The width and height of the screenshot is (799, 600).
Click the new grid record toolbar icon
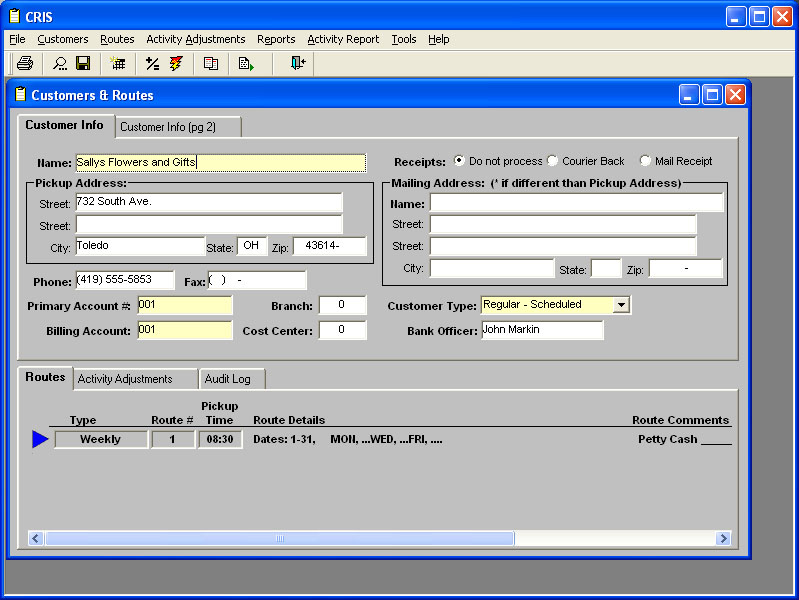[118, 63]
